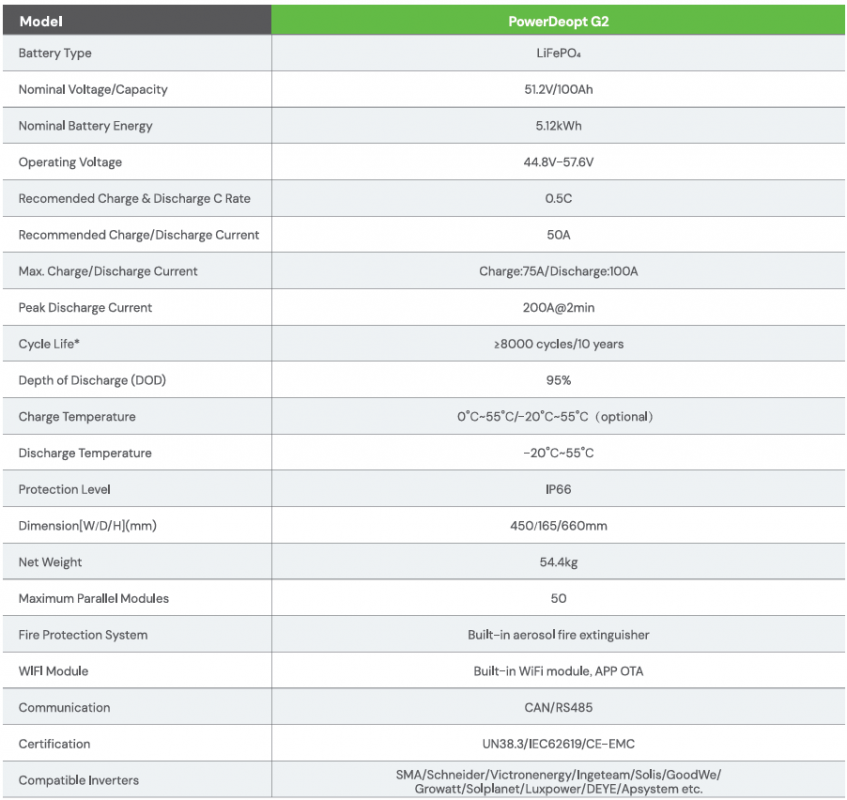Click the Charge:75A/Discharge:100A value
Screen dimensions: 847x800
(558, 271)
